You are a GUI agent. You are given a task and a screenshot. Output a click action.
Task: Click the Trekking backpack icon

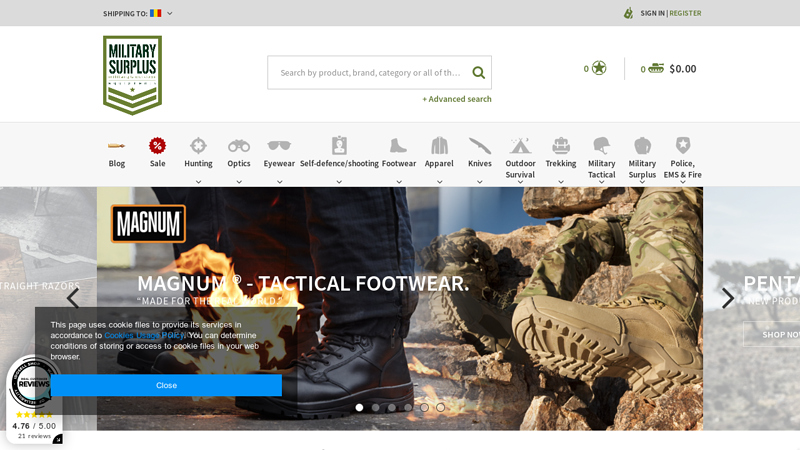[561, 146]
